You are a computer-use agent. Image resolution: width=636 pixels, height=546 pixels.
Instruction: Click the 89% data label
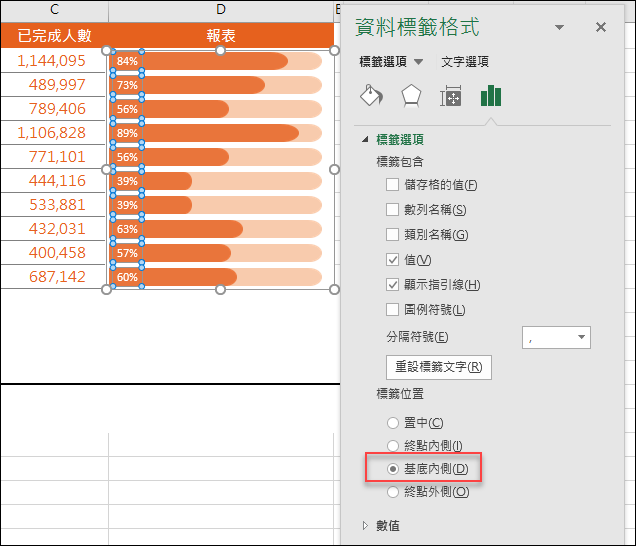127,133
